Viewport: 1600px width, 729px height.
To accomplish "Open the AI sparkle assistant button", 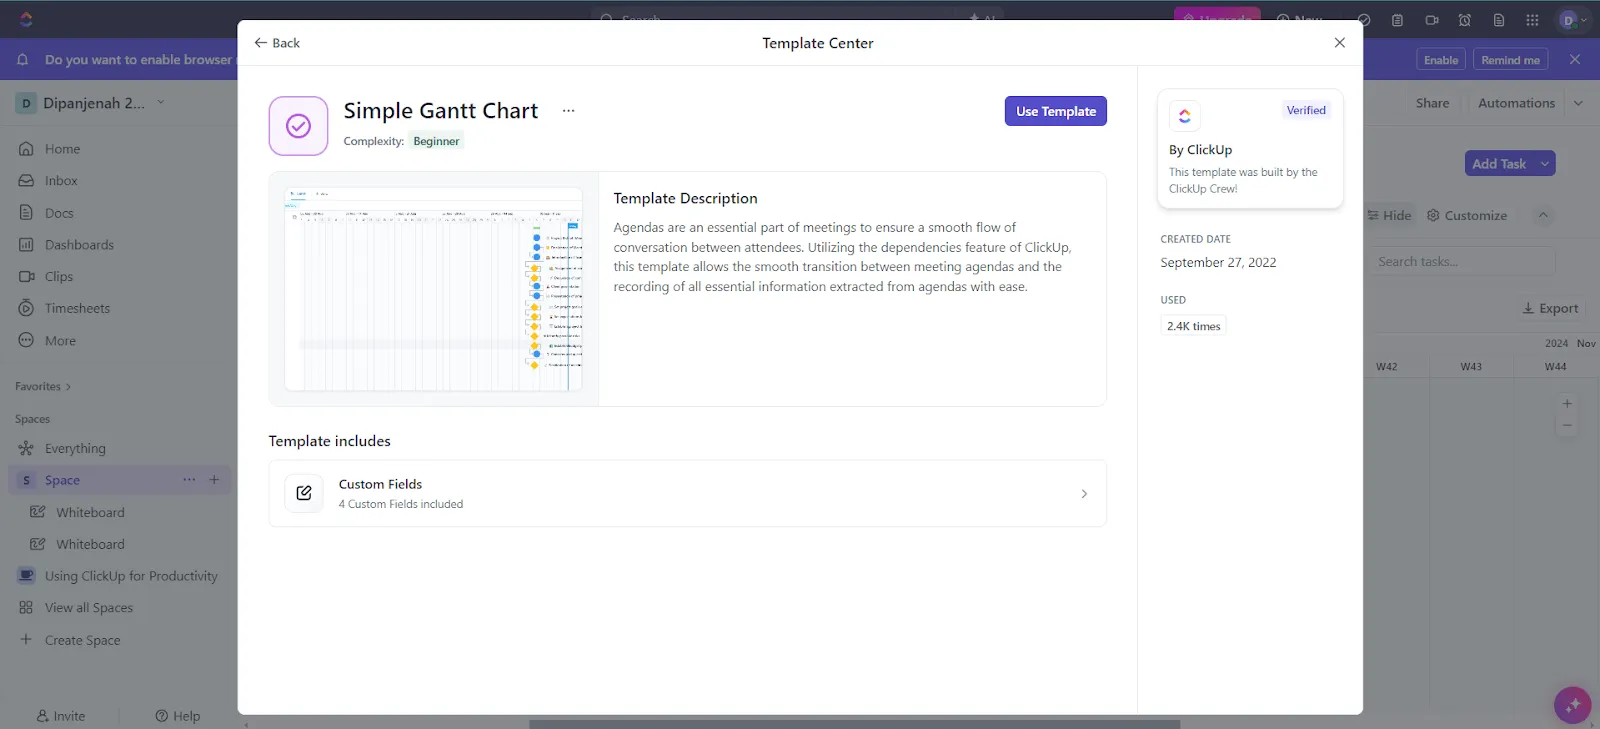I will [x=1572, y=705].
